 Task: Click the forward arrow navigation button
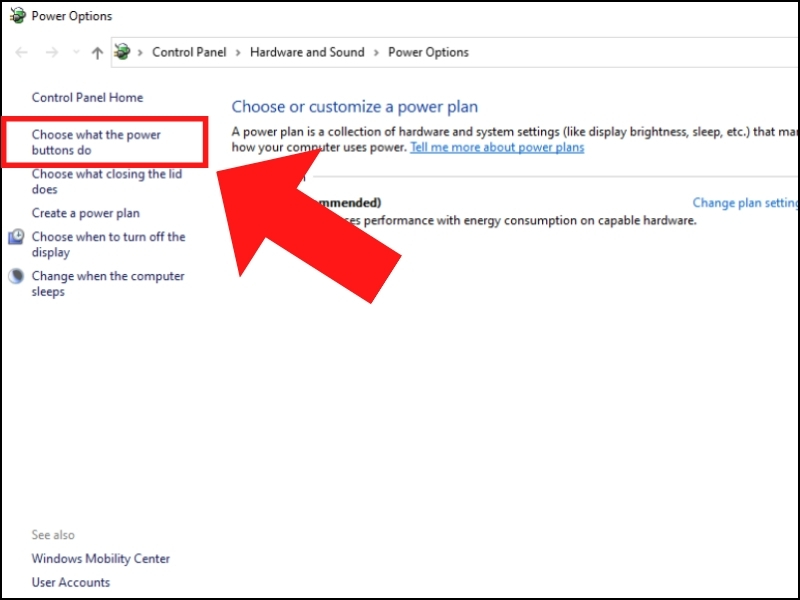[x=52, y=53]
